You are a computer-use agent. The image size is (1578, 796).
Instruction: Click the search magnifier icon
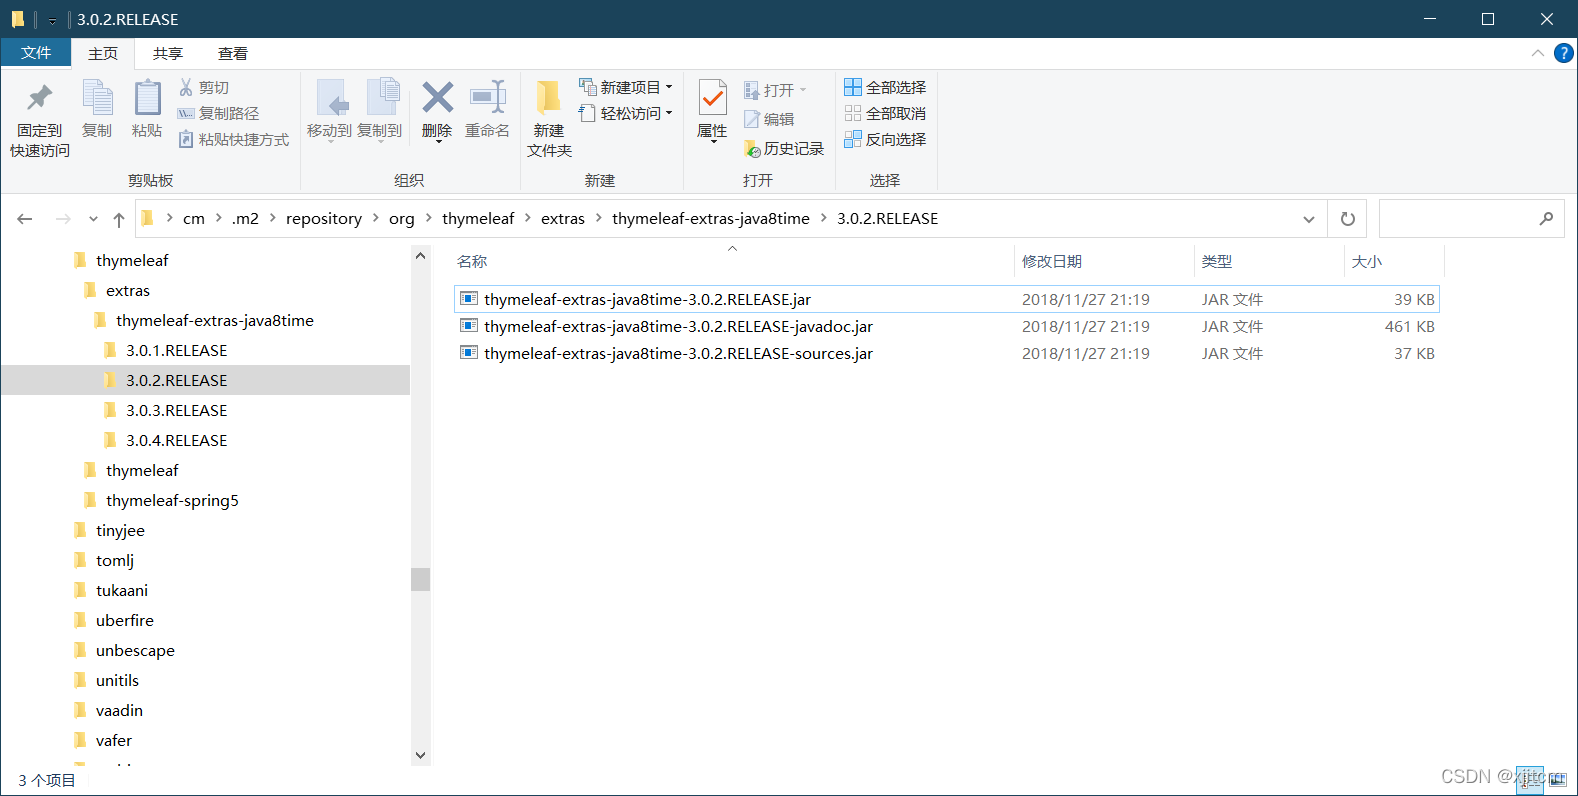(1546, 219)
